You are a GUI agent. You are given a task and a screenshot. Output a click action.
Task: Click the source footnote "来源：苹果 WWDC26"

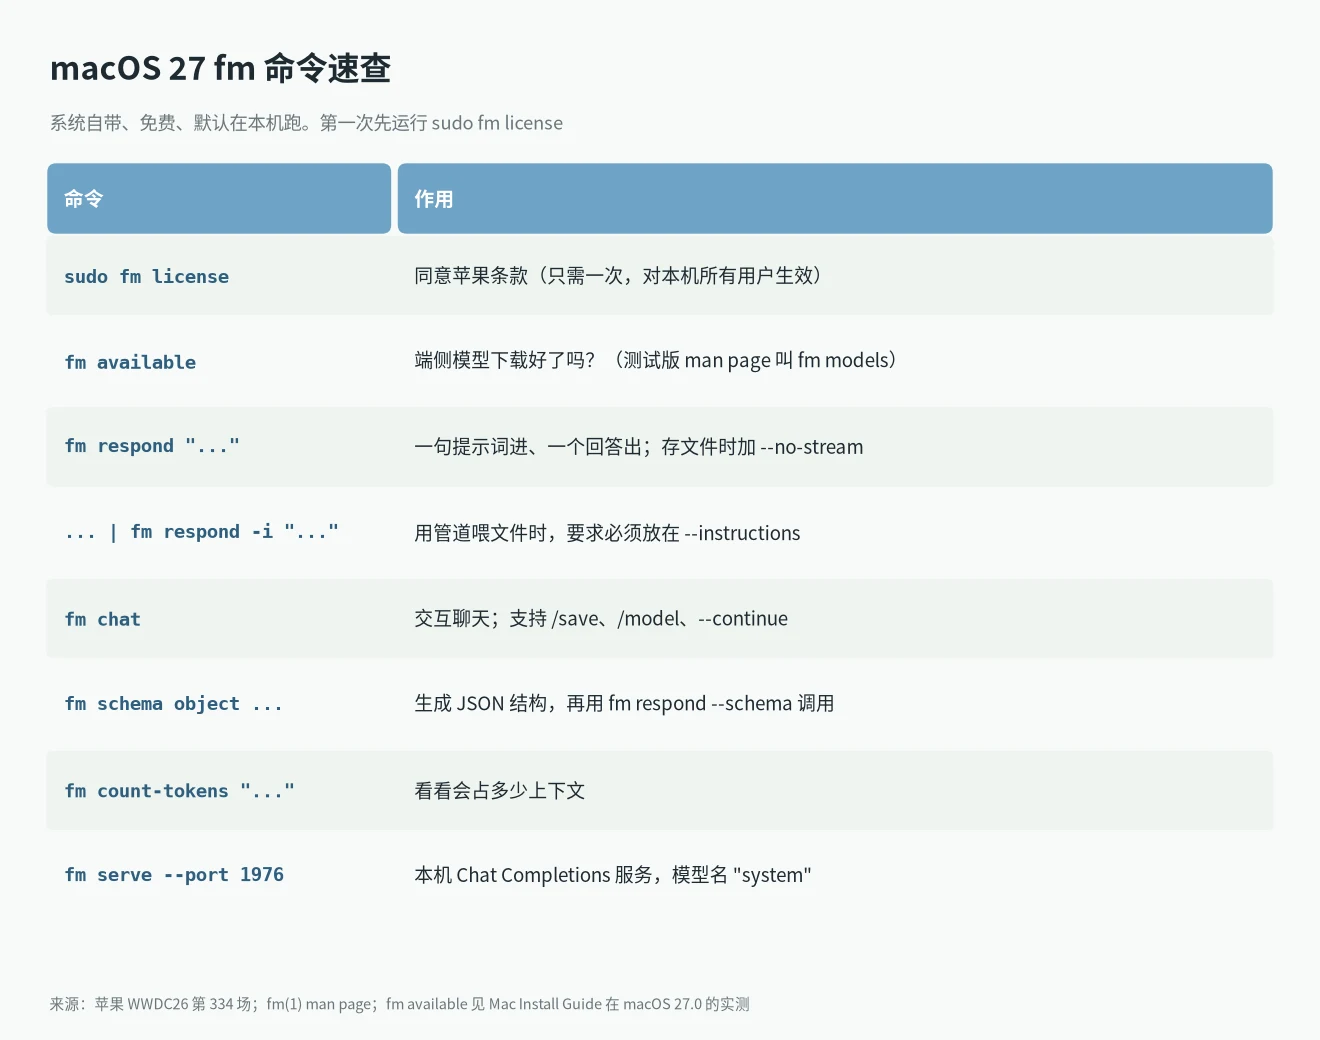pyautogui.click(x=400, y=1004)
